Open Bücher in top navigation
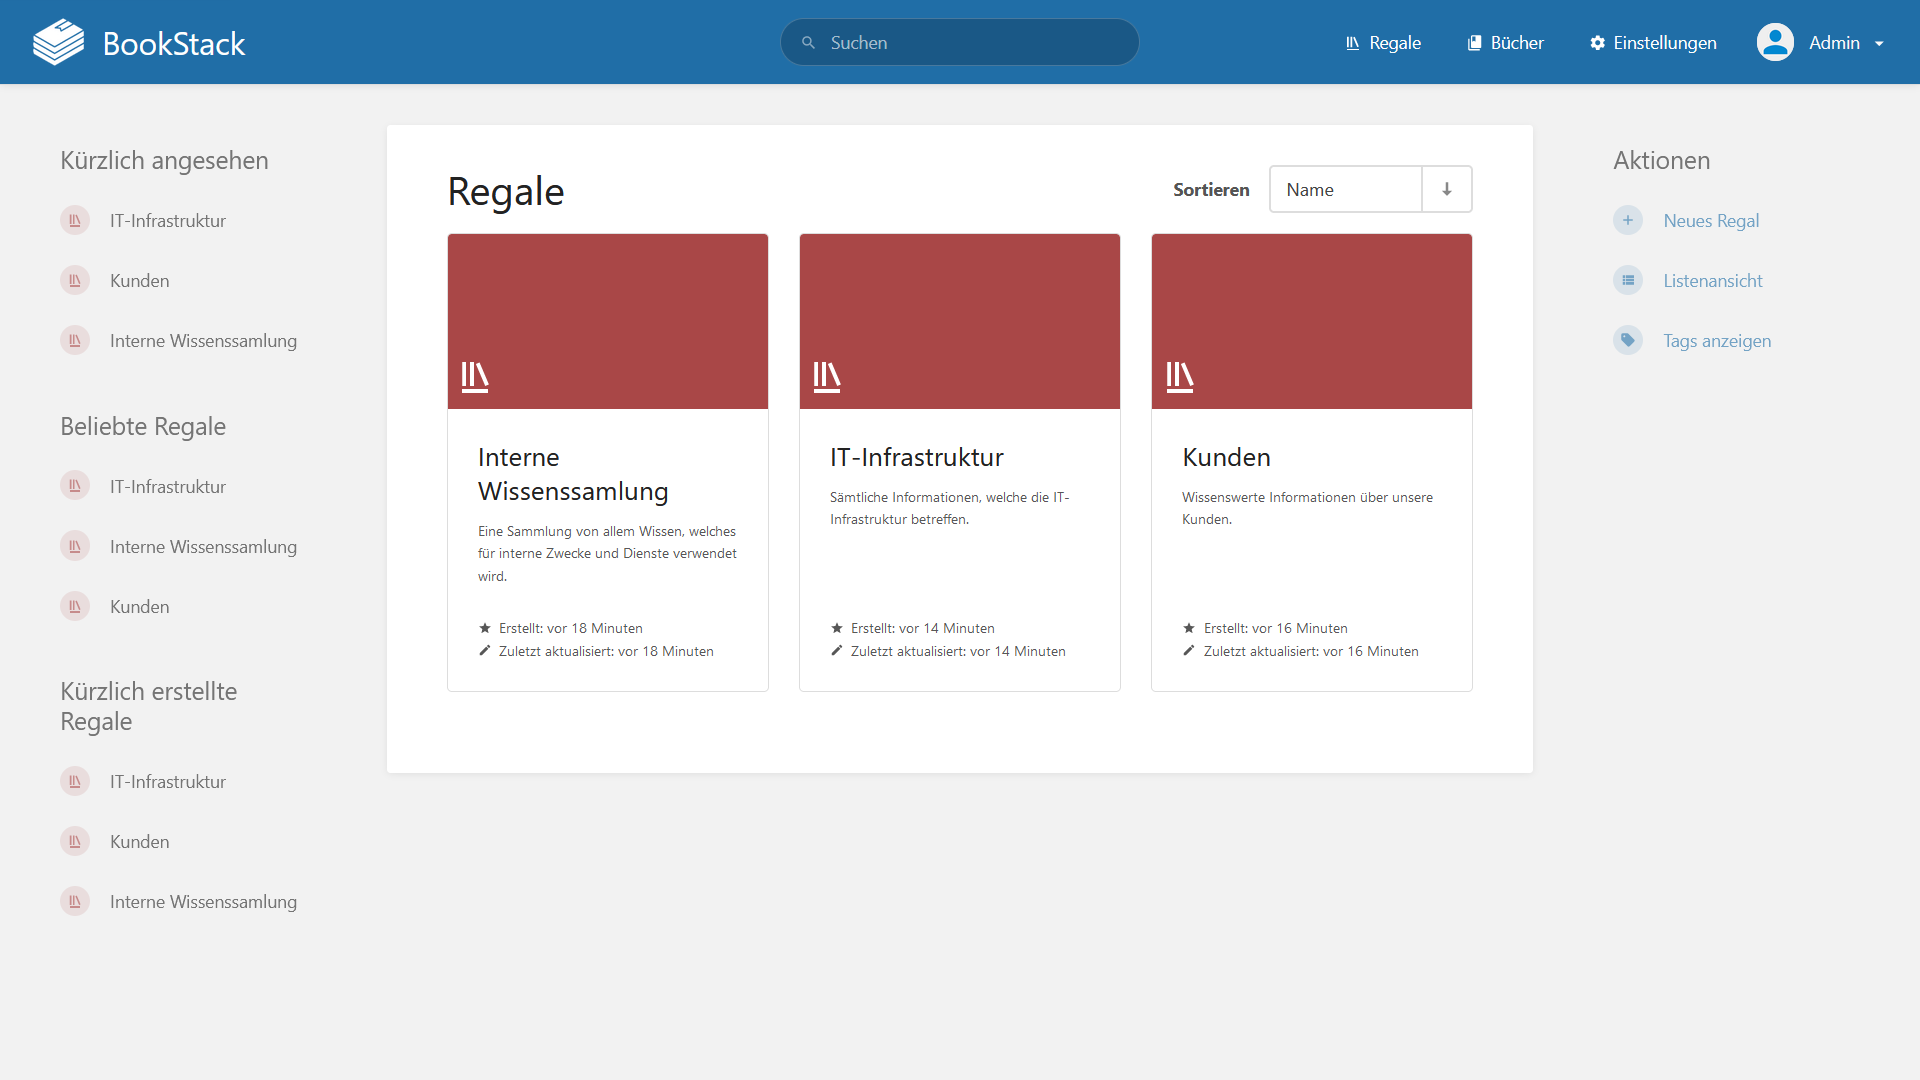This screenshot has height=1080, width=1920. point(1505,43)
